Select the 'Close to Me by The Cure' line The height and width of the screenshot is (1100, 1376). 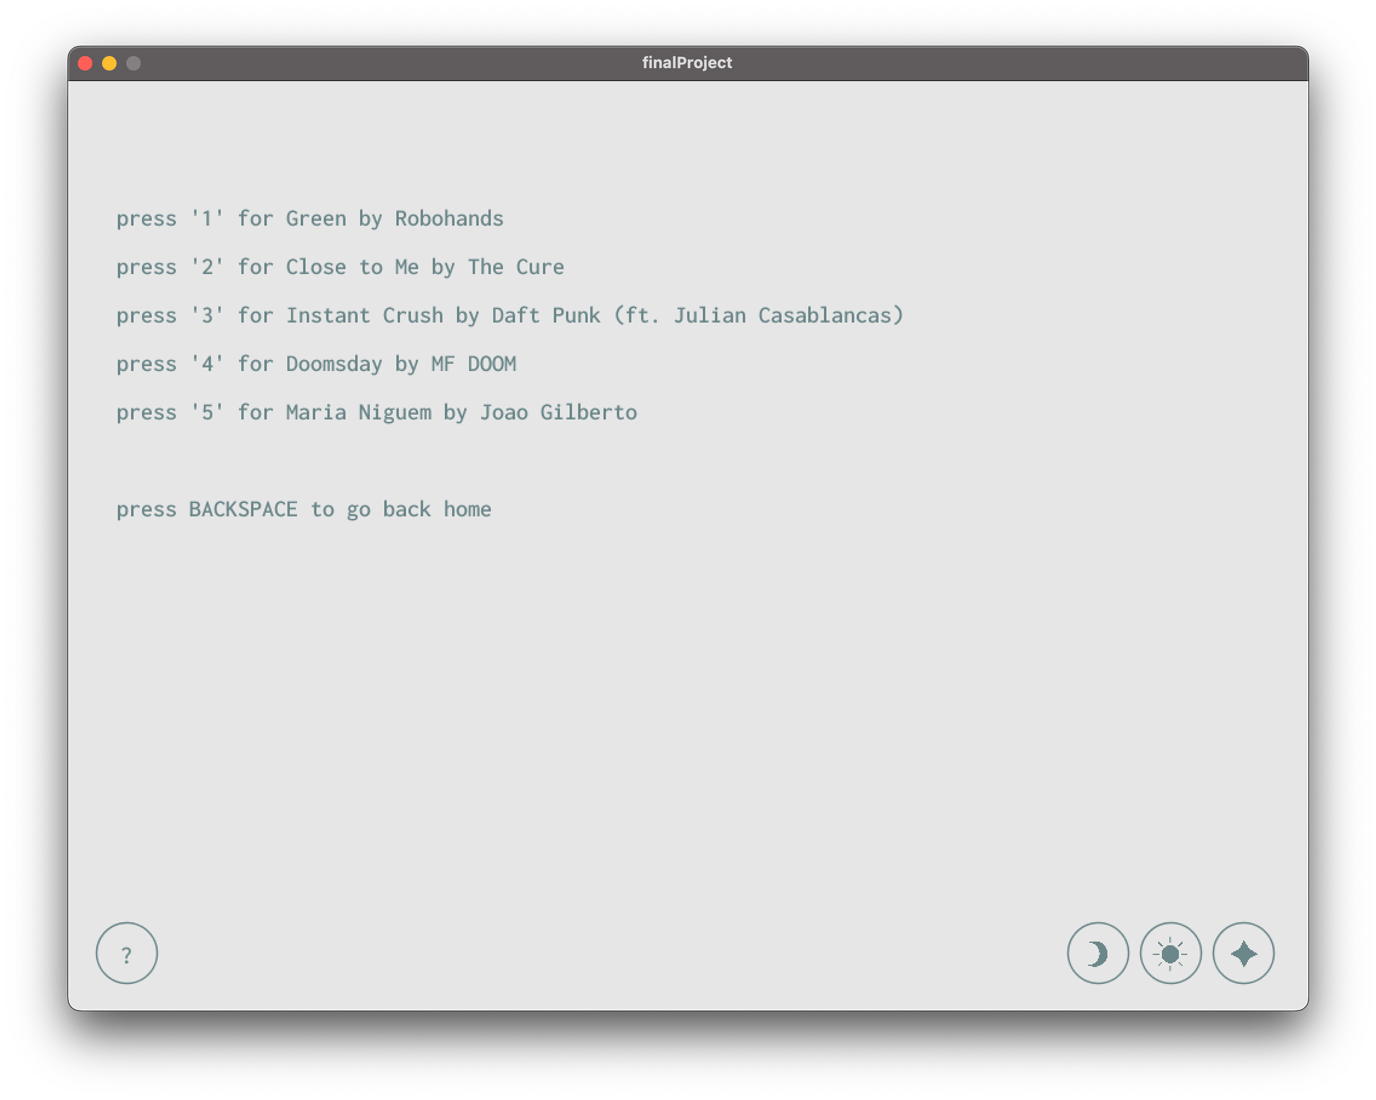[340, 267]
